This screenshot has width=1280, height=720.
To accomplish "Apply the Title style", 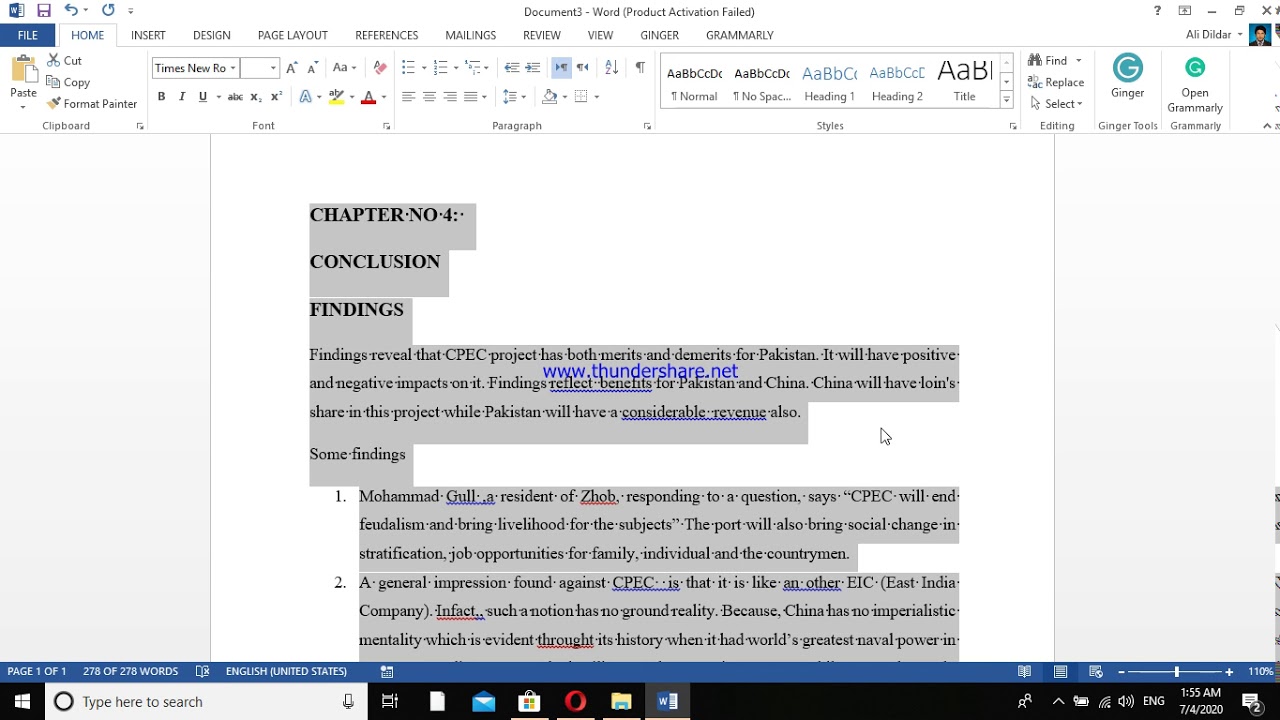I will [x=964, y=81].
